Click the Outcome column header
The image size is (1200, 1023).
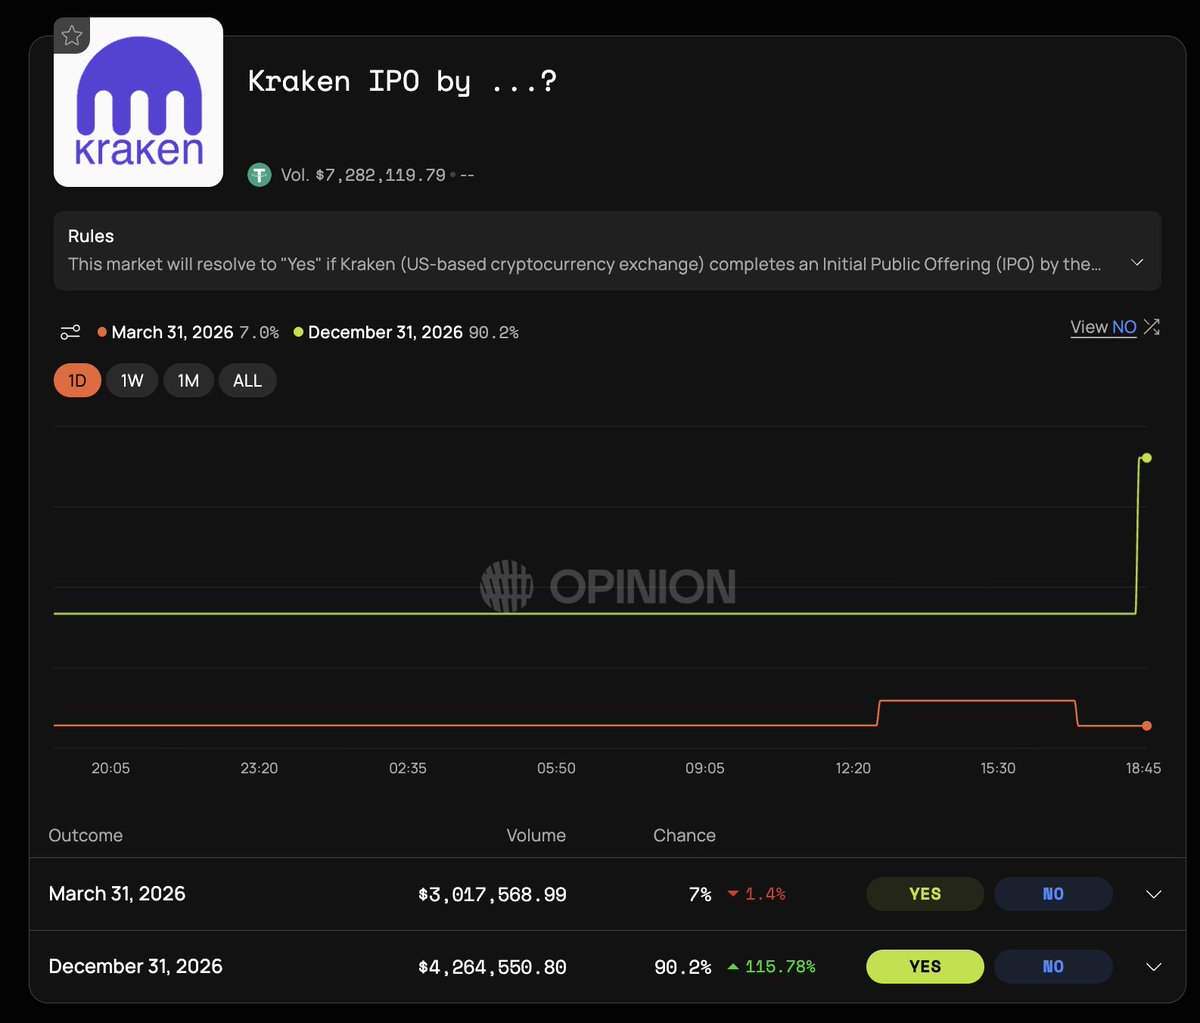(86, 835)
